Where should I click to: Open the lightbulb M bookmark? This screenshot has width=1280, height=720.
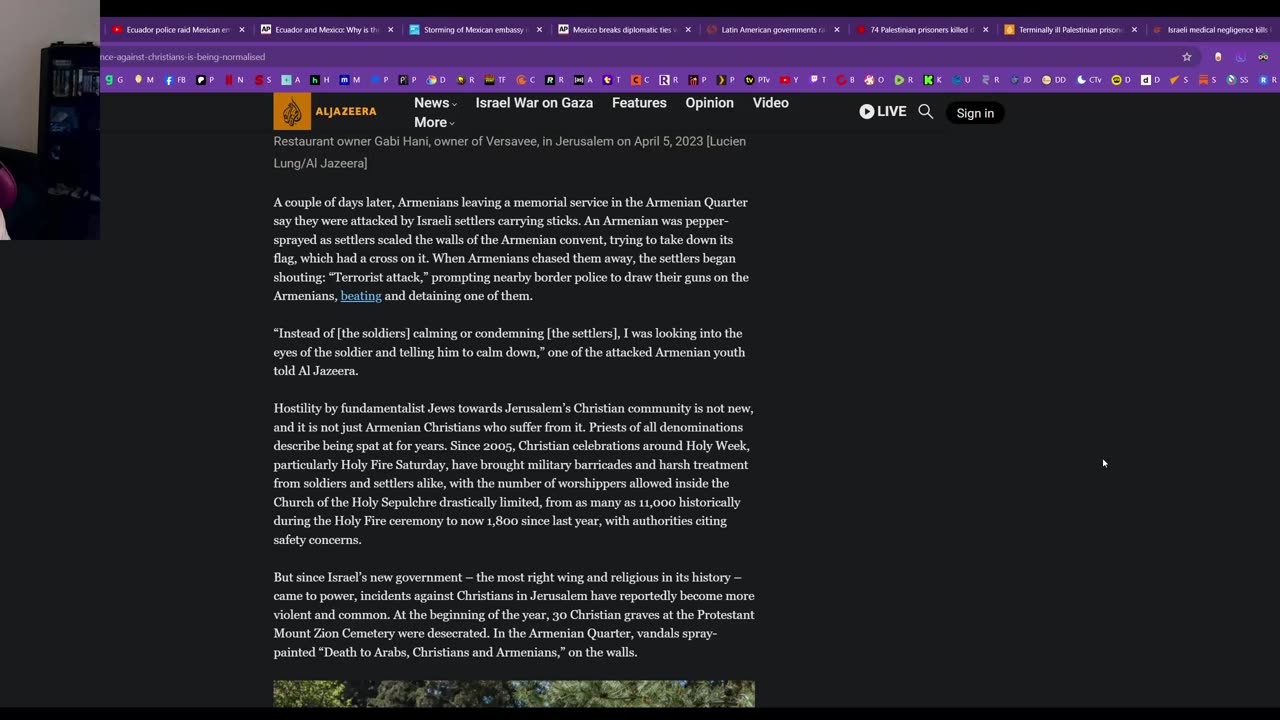[x=144, y=80]
